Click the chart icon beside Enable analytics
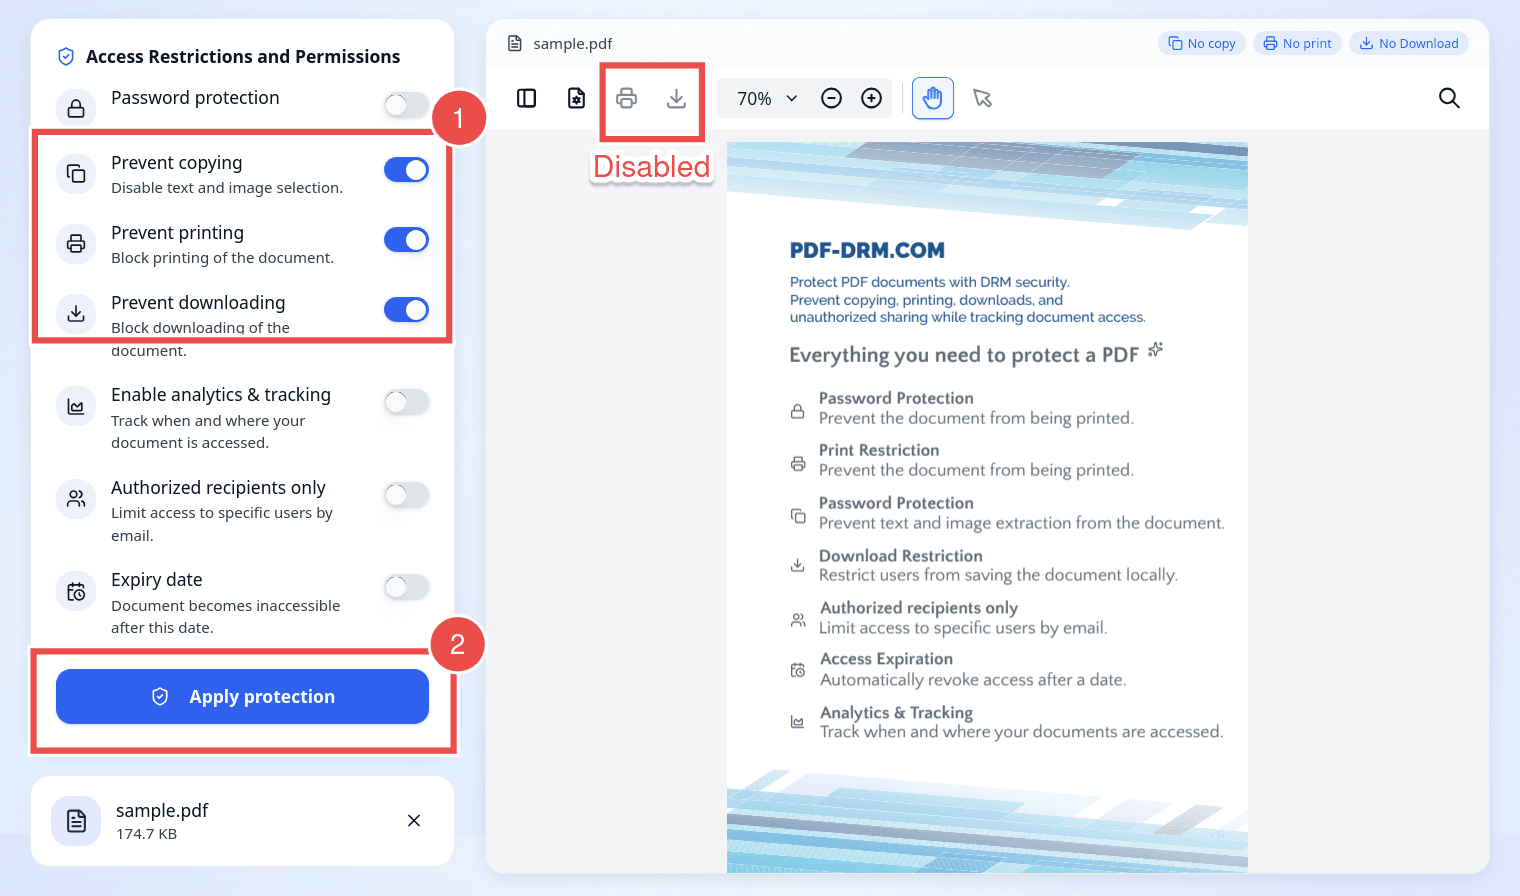This screenshot has height=896, width=1520. click(x=76, y=406)
